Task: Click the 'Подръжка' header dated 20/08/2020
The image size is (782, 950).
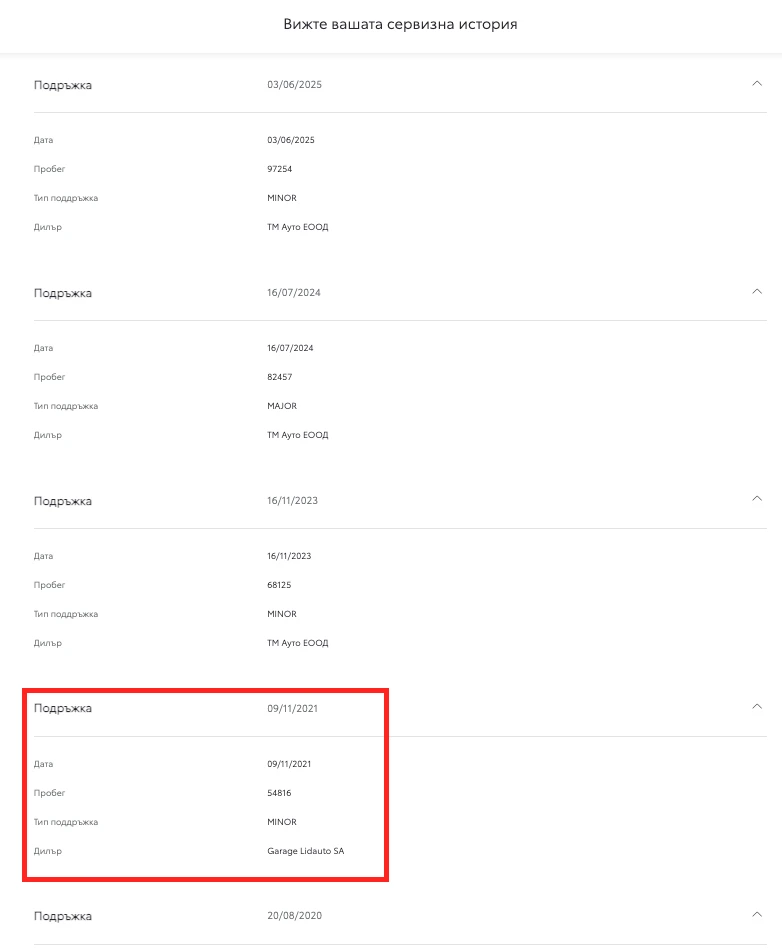Action: (63, 916)
